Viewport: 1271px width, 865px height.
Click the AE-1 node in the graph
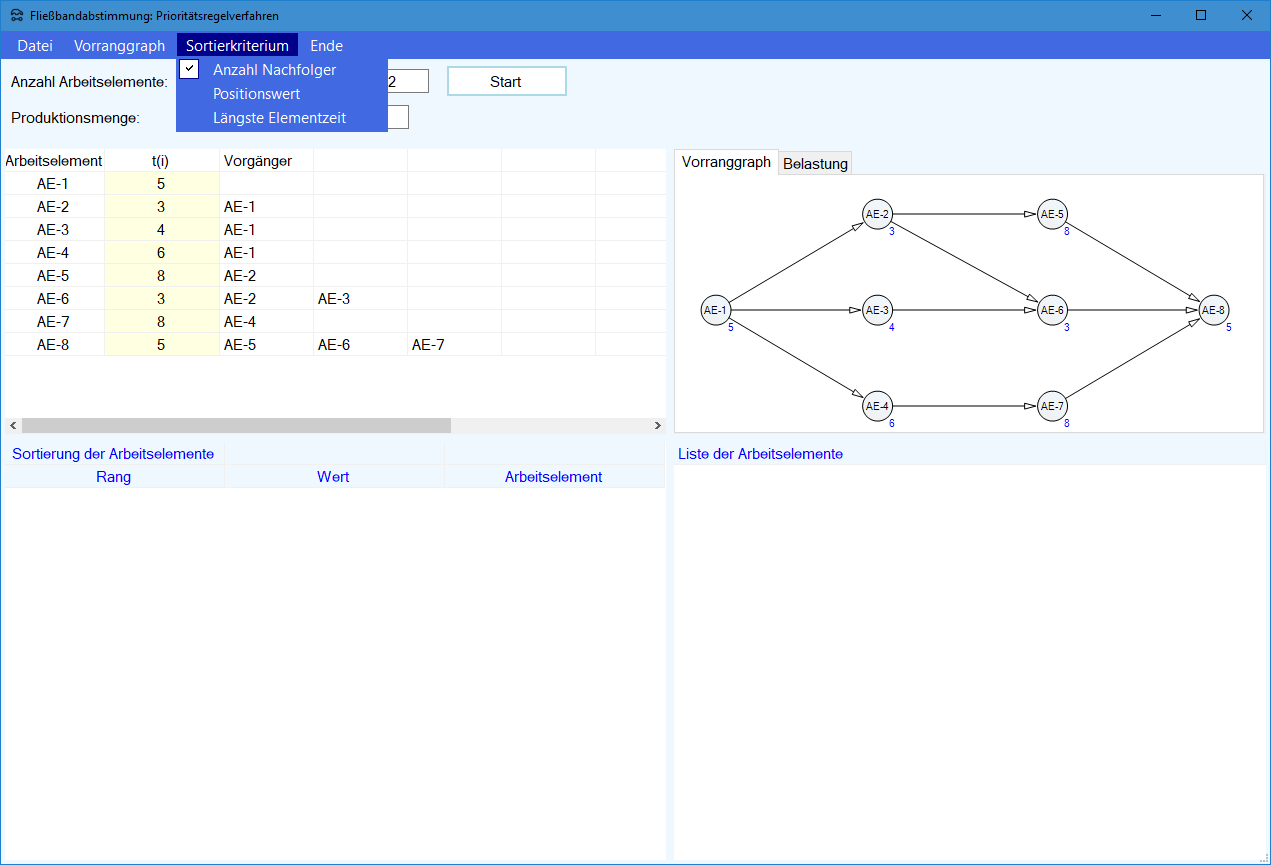(715, 310)
